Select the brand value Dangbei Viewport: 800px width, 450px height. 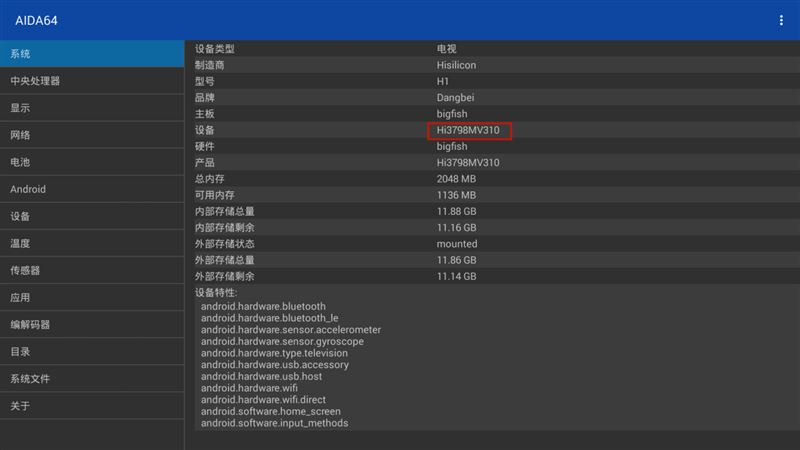455,97
